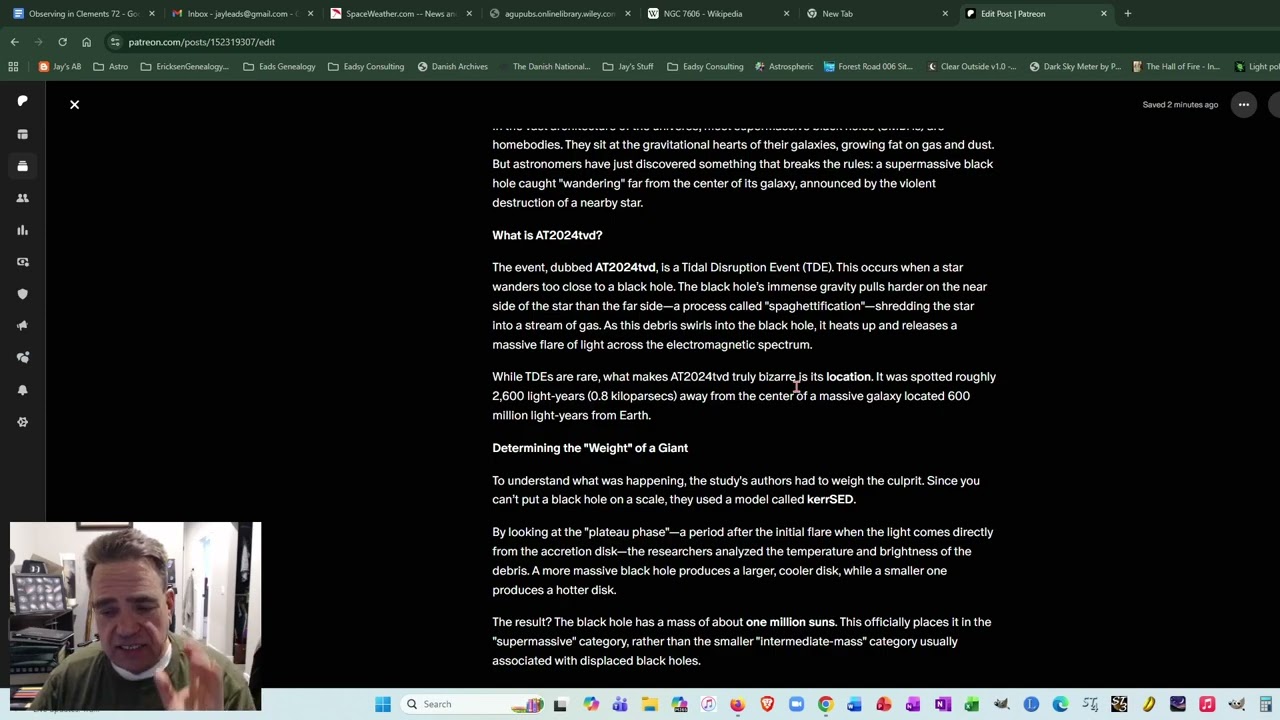Viewport: 1280px width, 720px height.
Task: Open the post options three-dot menu
Action: tap(1243, 104)
